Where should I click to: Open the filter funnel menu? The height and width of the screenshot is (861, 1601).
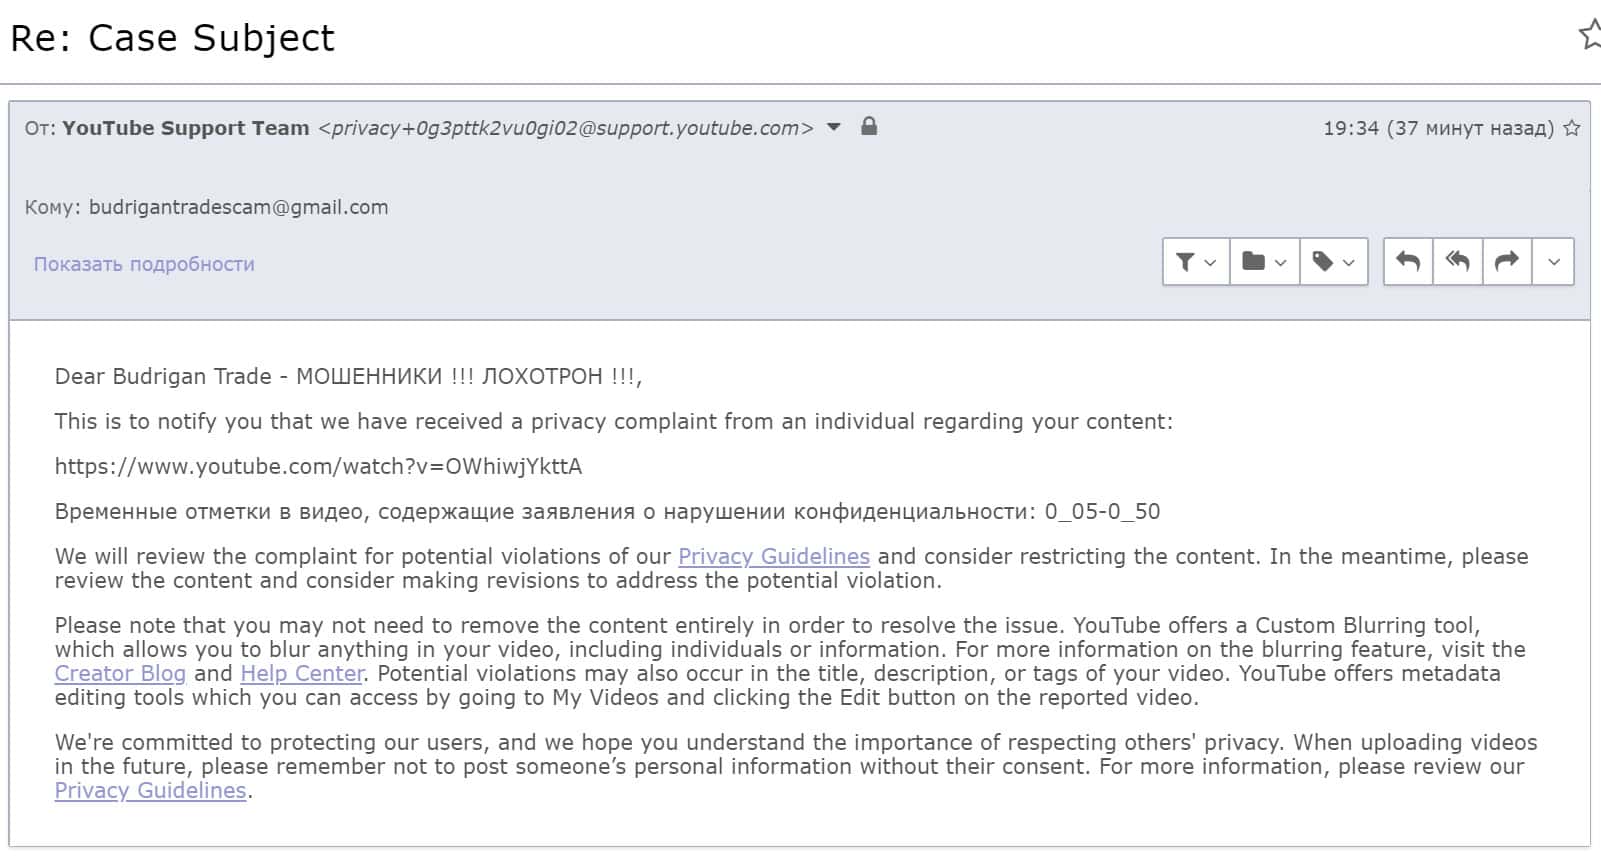point(1195,262)
